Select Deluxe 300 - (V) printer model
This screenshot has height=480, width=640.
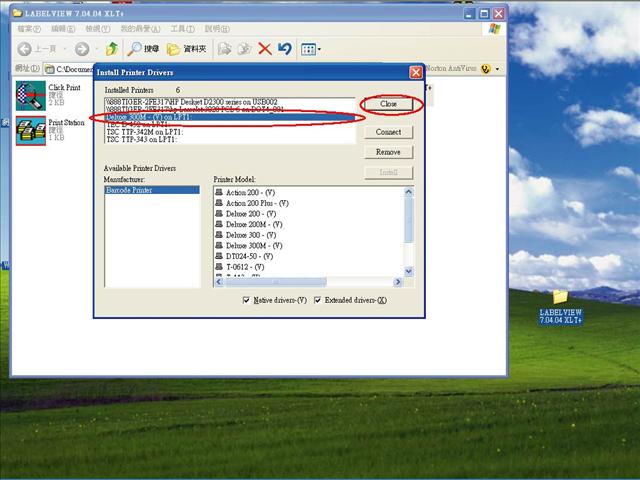[x=246, y=235]
